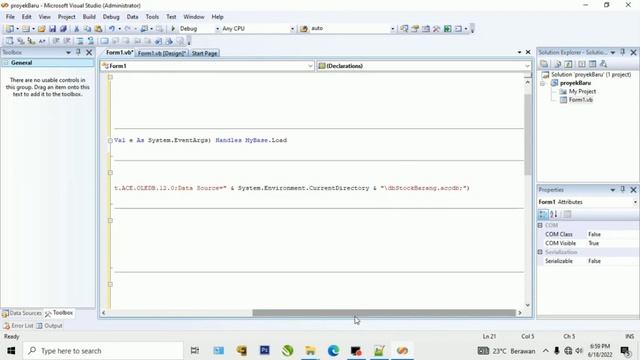The height and width of the screenshot is (360, 640).
Task: Select My Project in Solution Explorer
Action: tap(582, 91)
